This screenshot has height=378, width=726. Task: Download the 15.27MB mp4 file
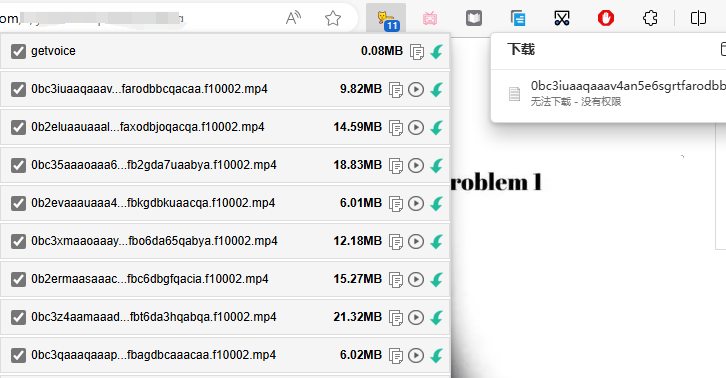(437, 279)
